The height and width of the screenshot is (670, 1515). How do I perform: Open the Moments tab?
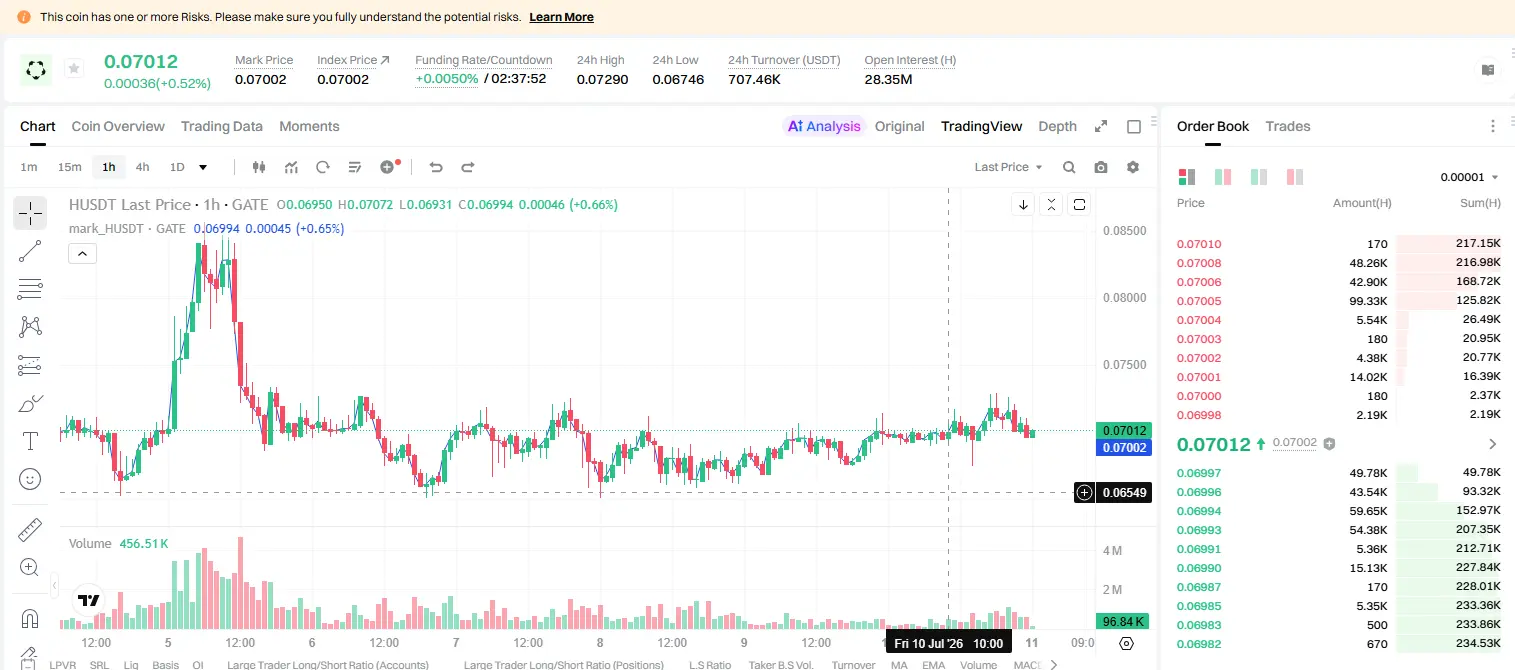coord(309,126)
